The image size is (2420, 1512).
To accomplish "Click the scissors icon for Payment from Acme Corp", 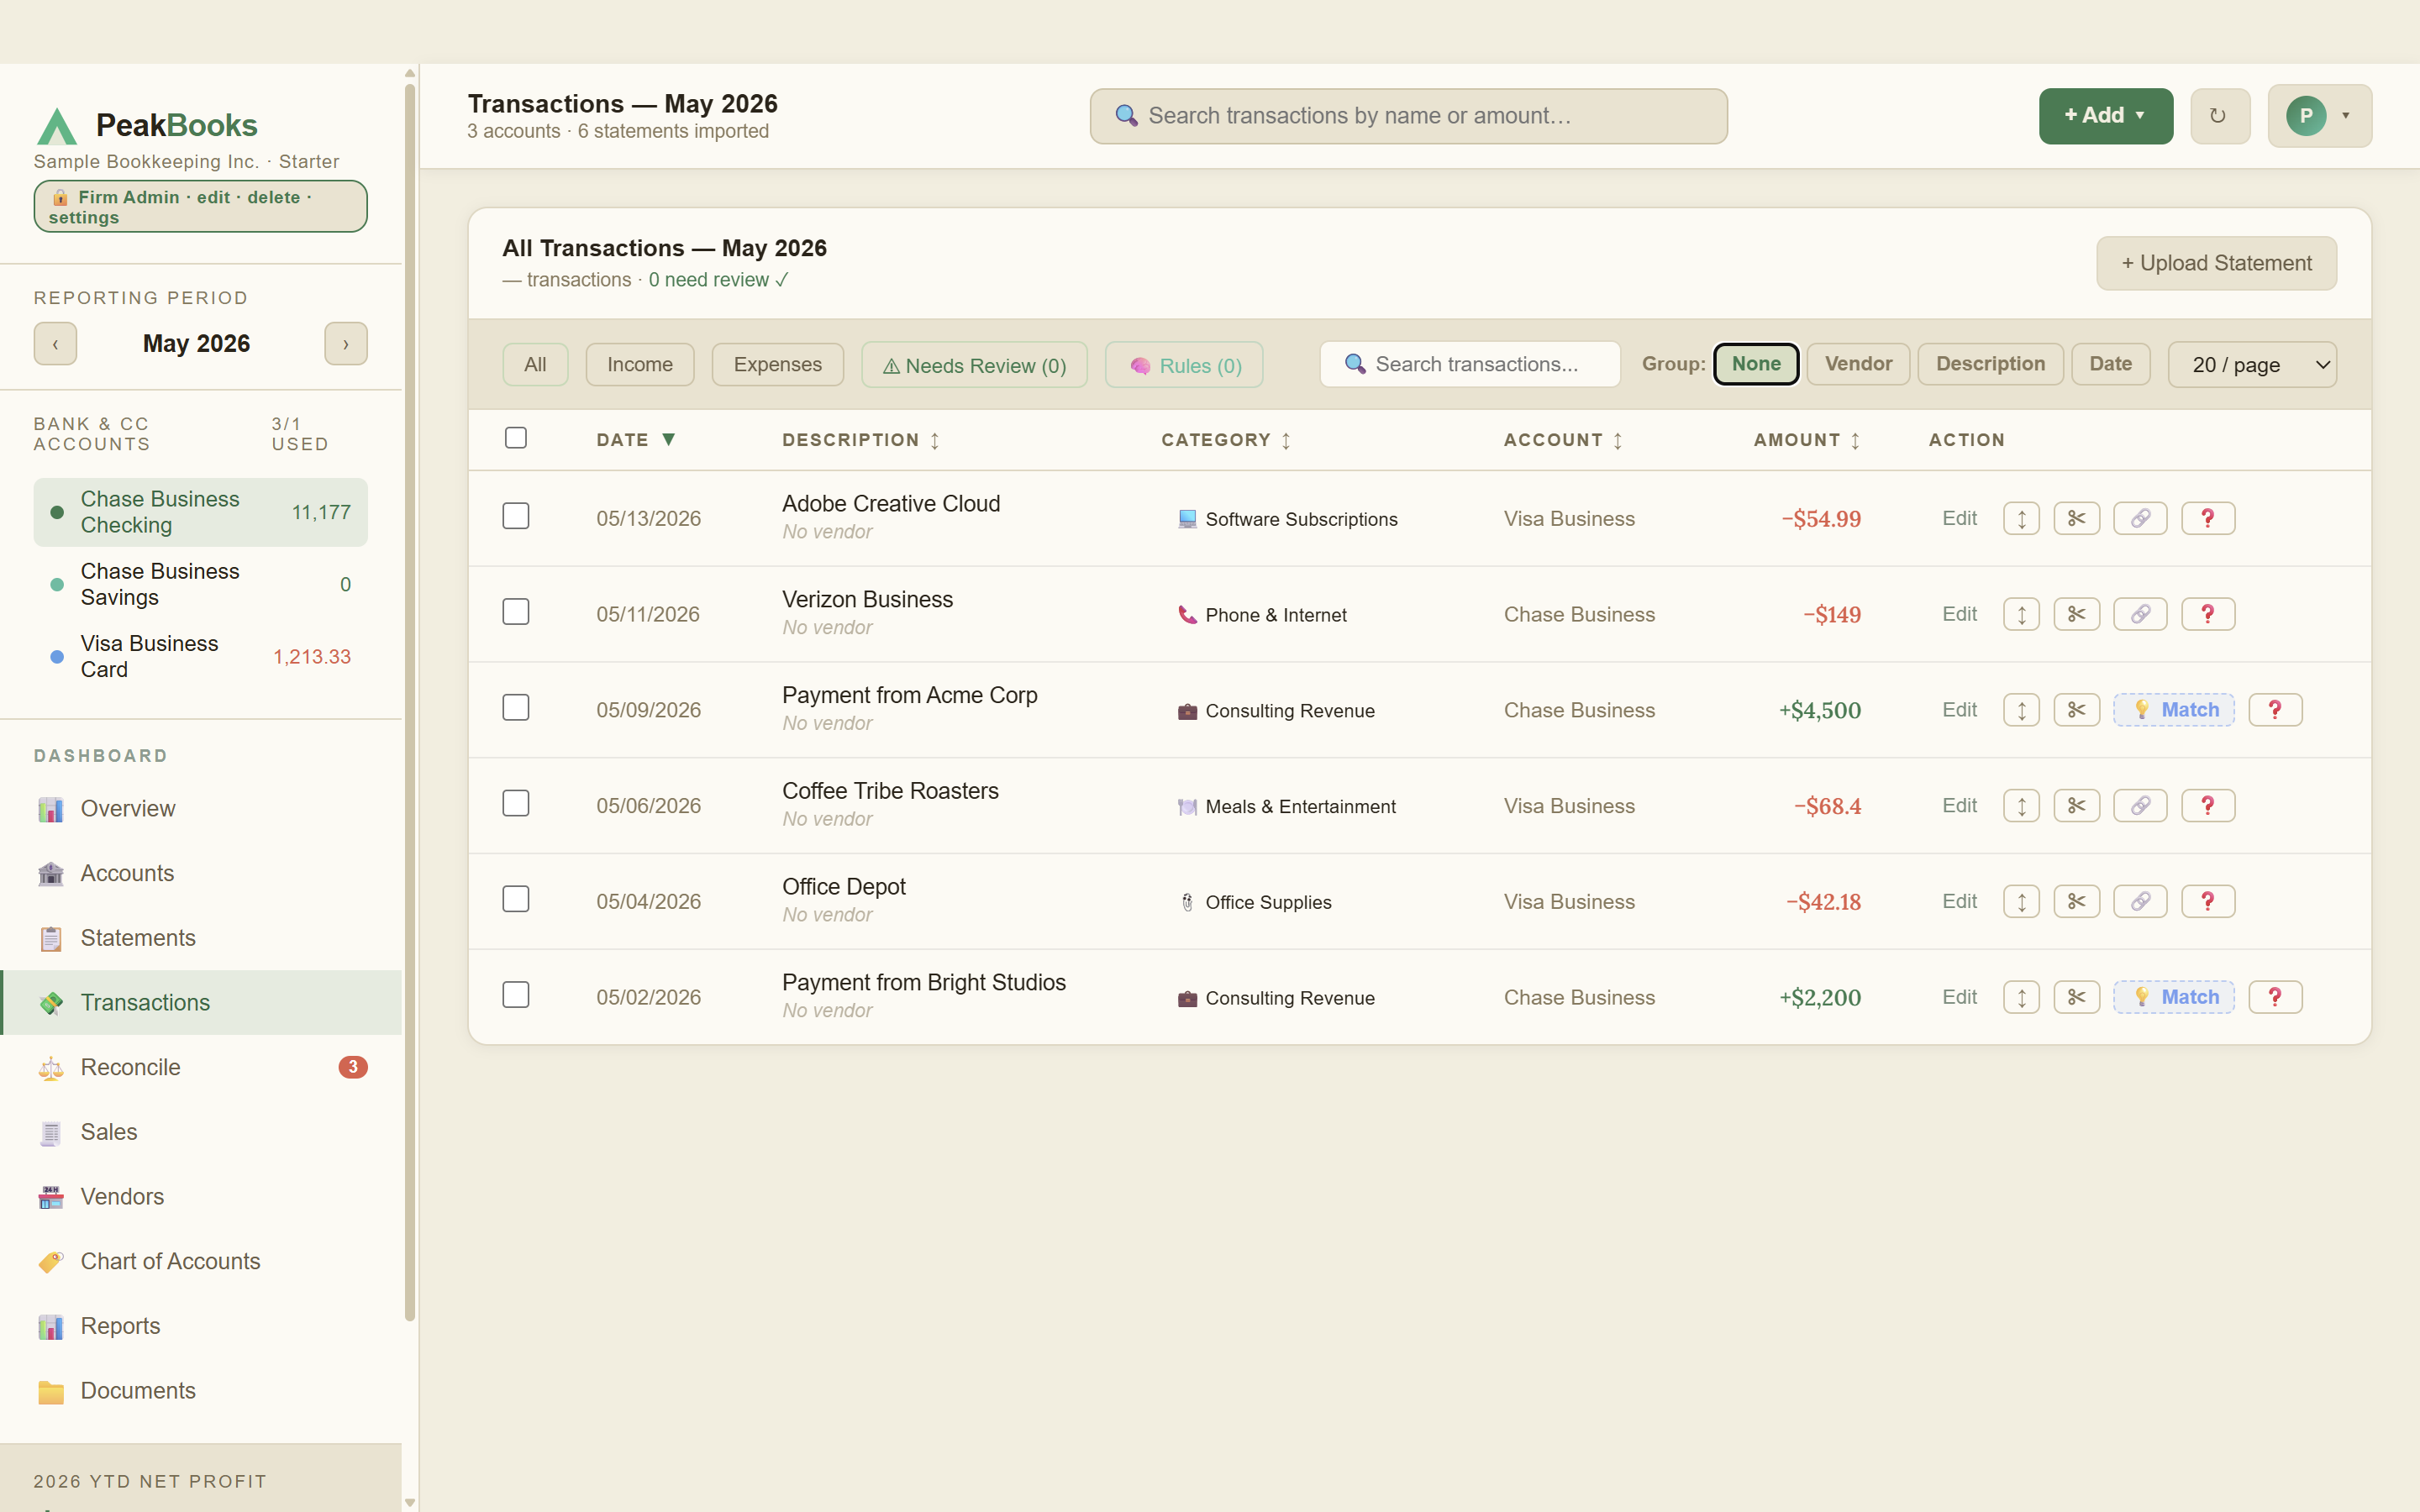I will [2076, 710].
